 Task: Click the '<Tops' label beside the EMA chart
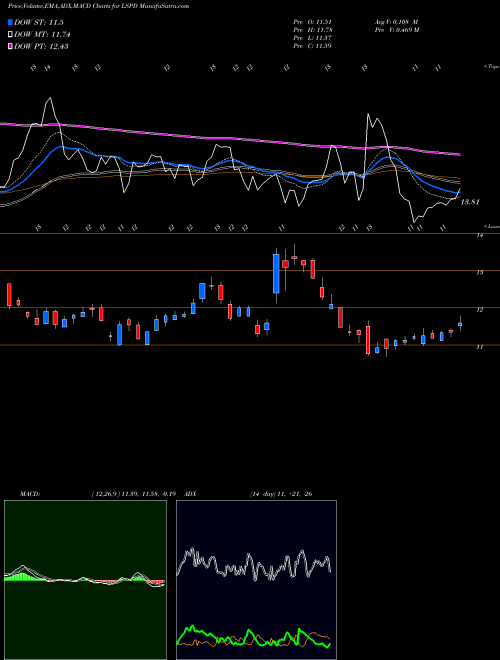click(x=492, y=67)
